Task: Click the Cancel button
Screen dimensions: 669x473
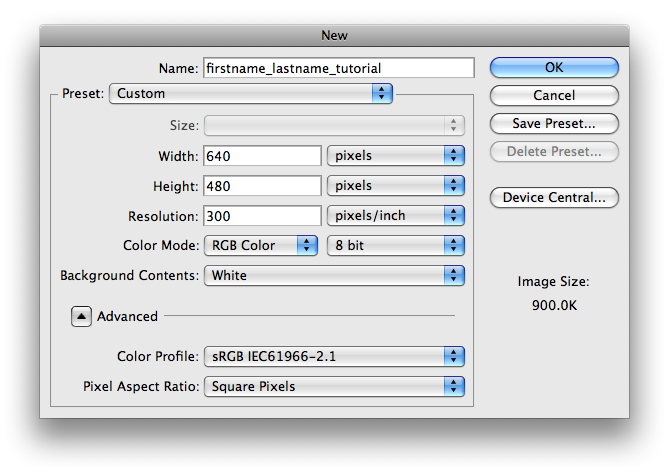Action: click(x=554, y=96)
